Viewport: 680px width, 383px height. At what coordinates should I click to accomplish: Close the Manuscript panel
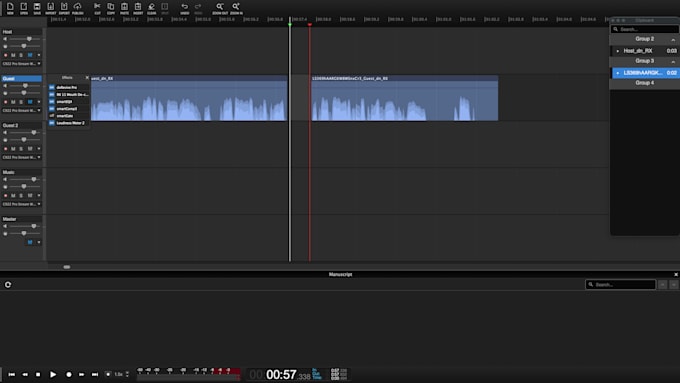tap(676, 275)
